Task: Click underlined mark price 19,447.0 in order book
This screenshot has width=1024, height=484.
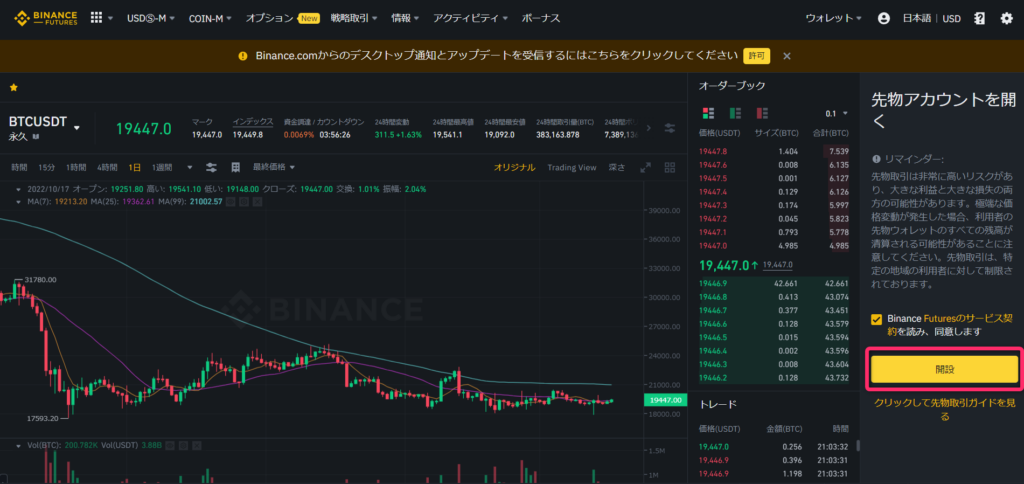Action: coord(778,265)
